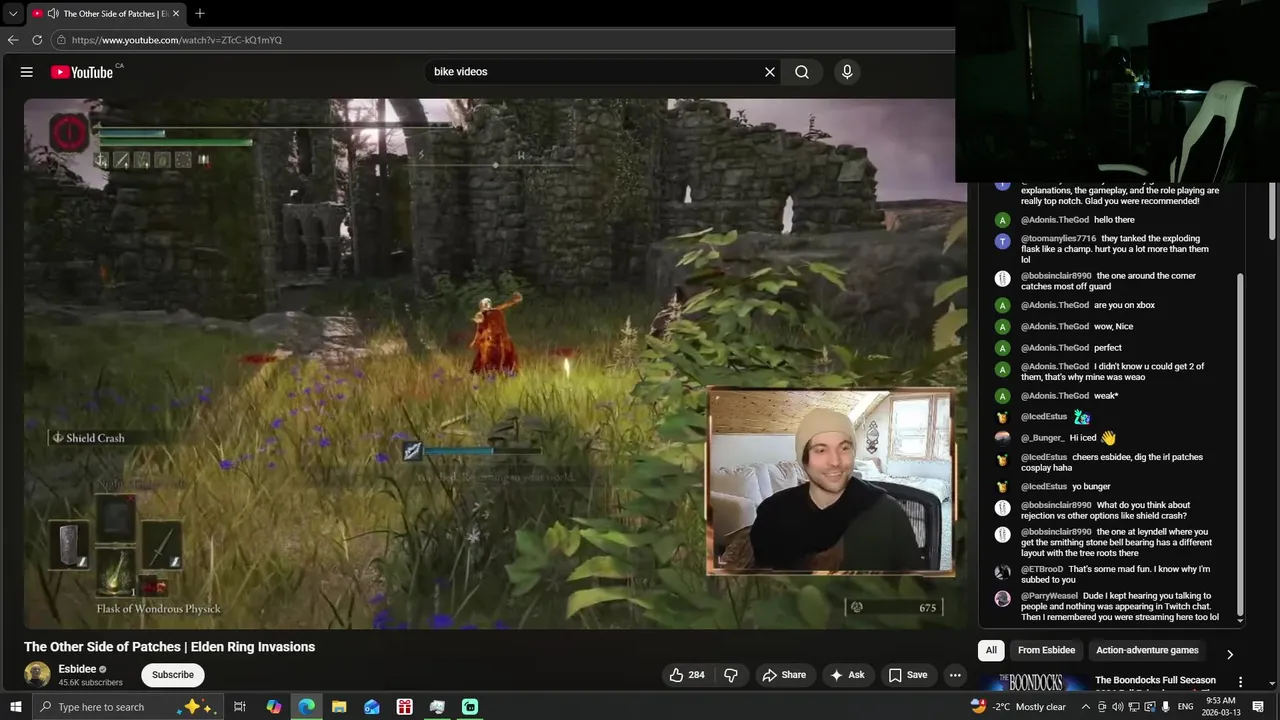Open the Esbidee channel name link

click(x=77, y=669)
